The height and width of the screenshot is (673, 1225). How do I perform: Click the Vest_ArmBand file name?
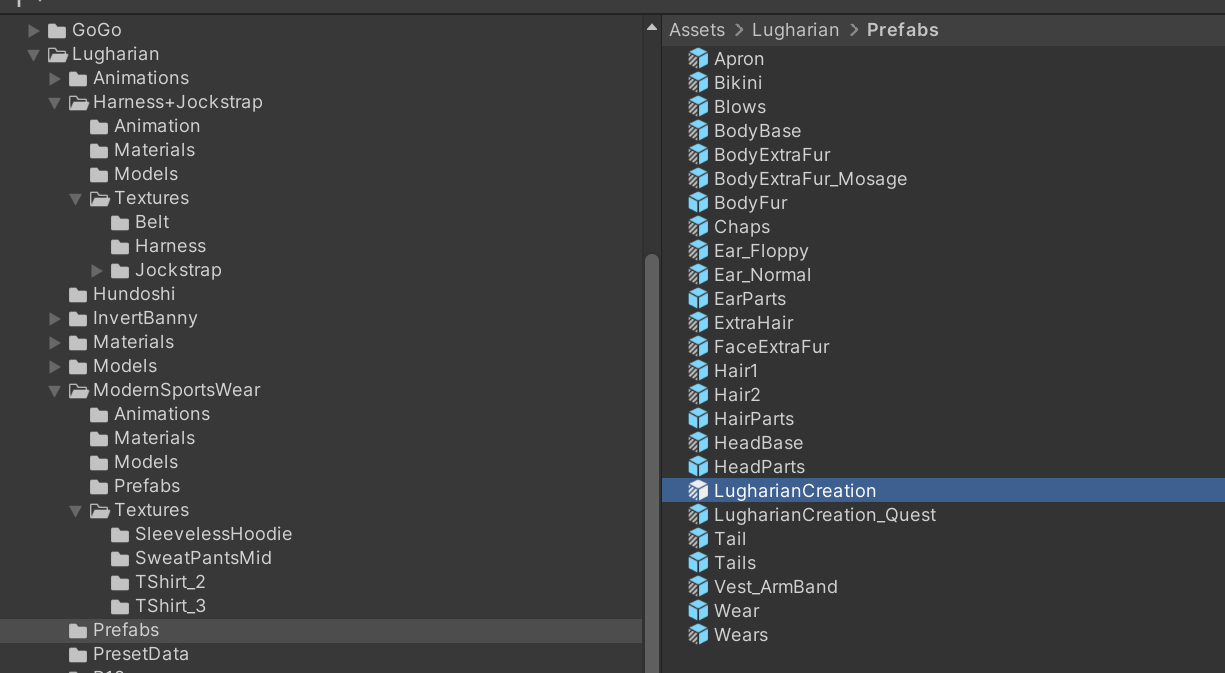click(776, 587)
